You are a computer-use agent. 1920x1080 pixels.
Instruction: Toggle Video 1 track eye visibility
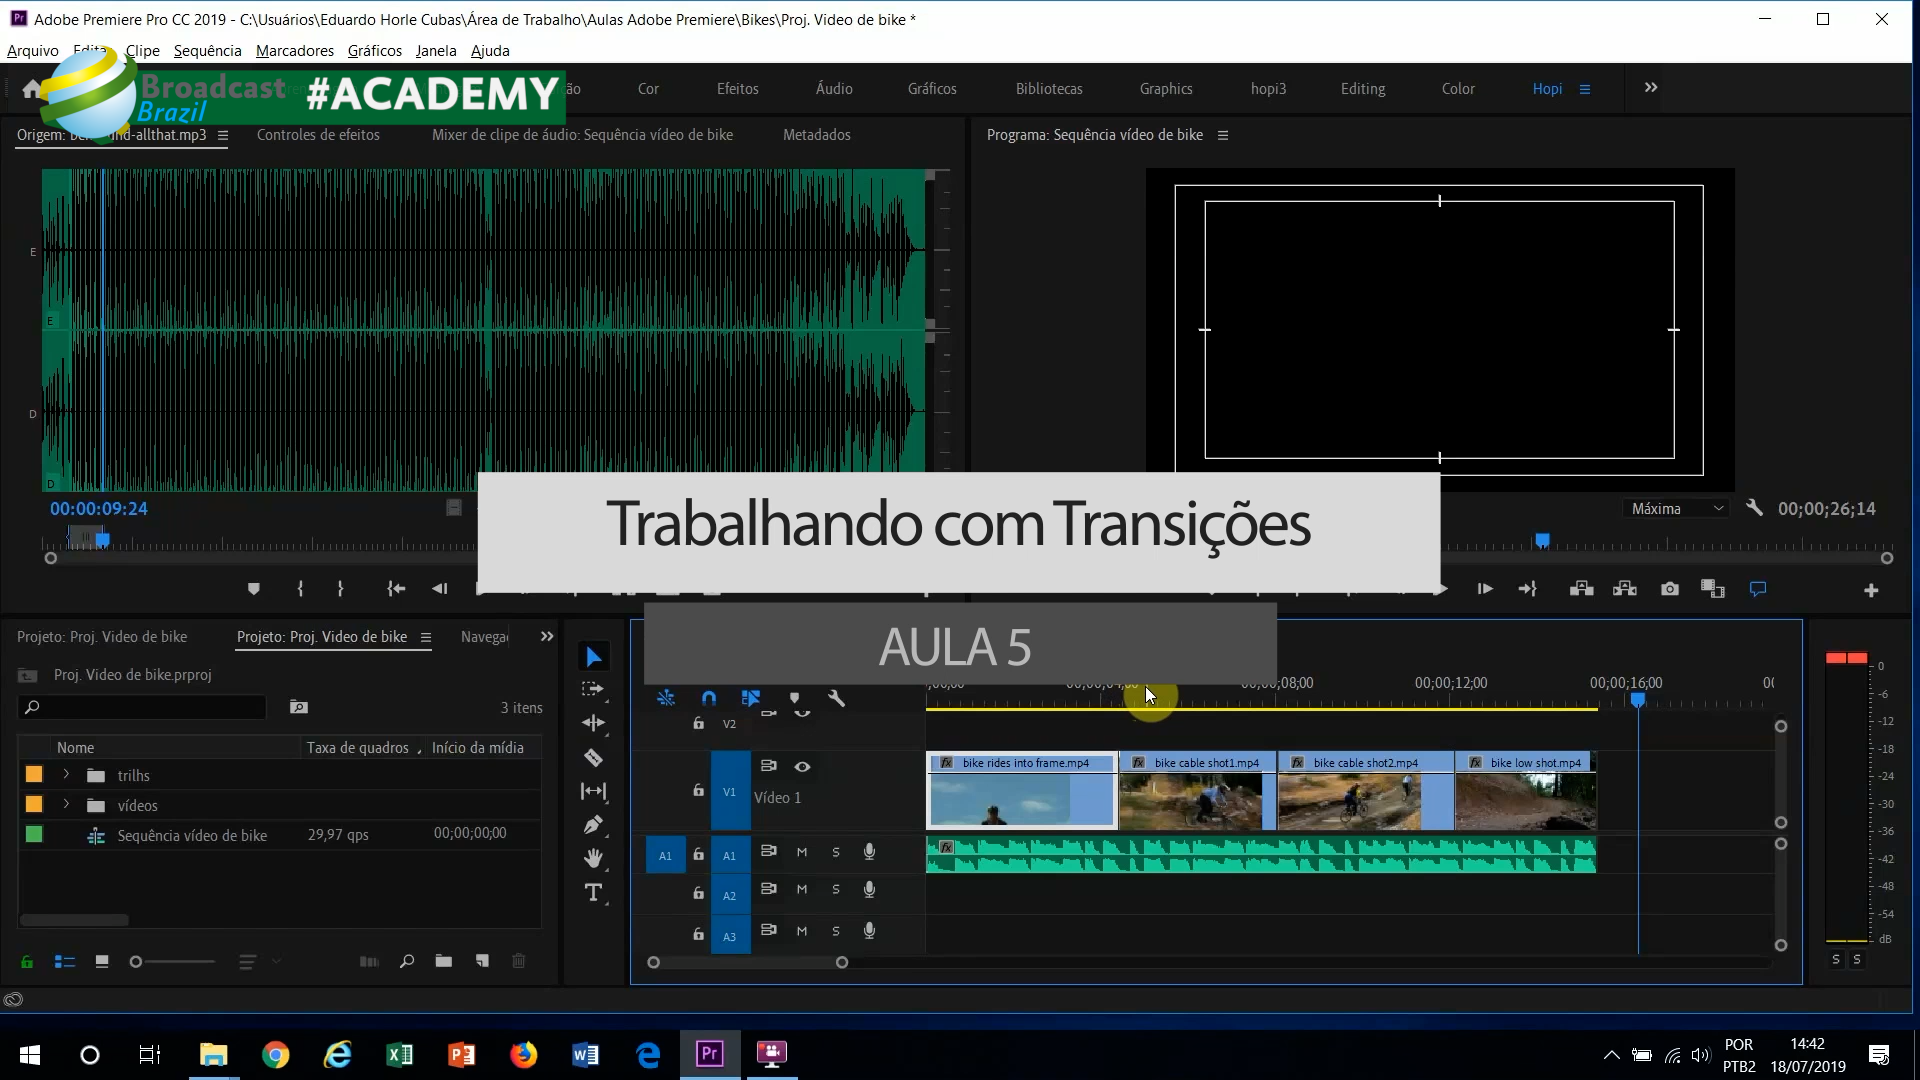802,766
